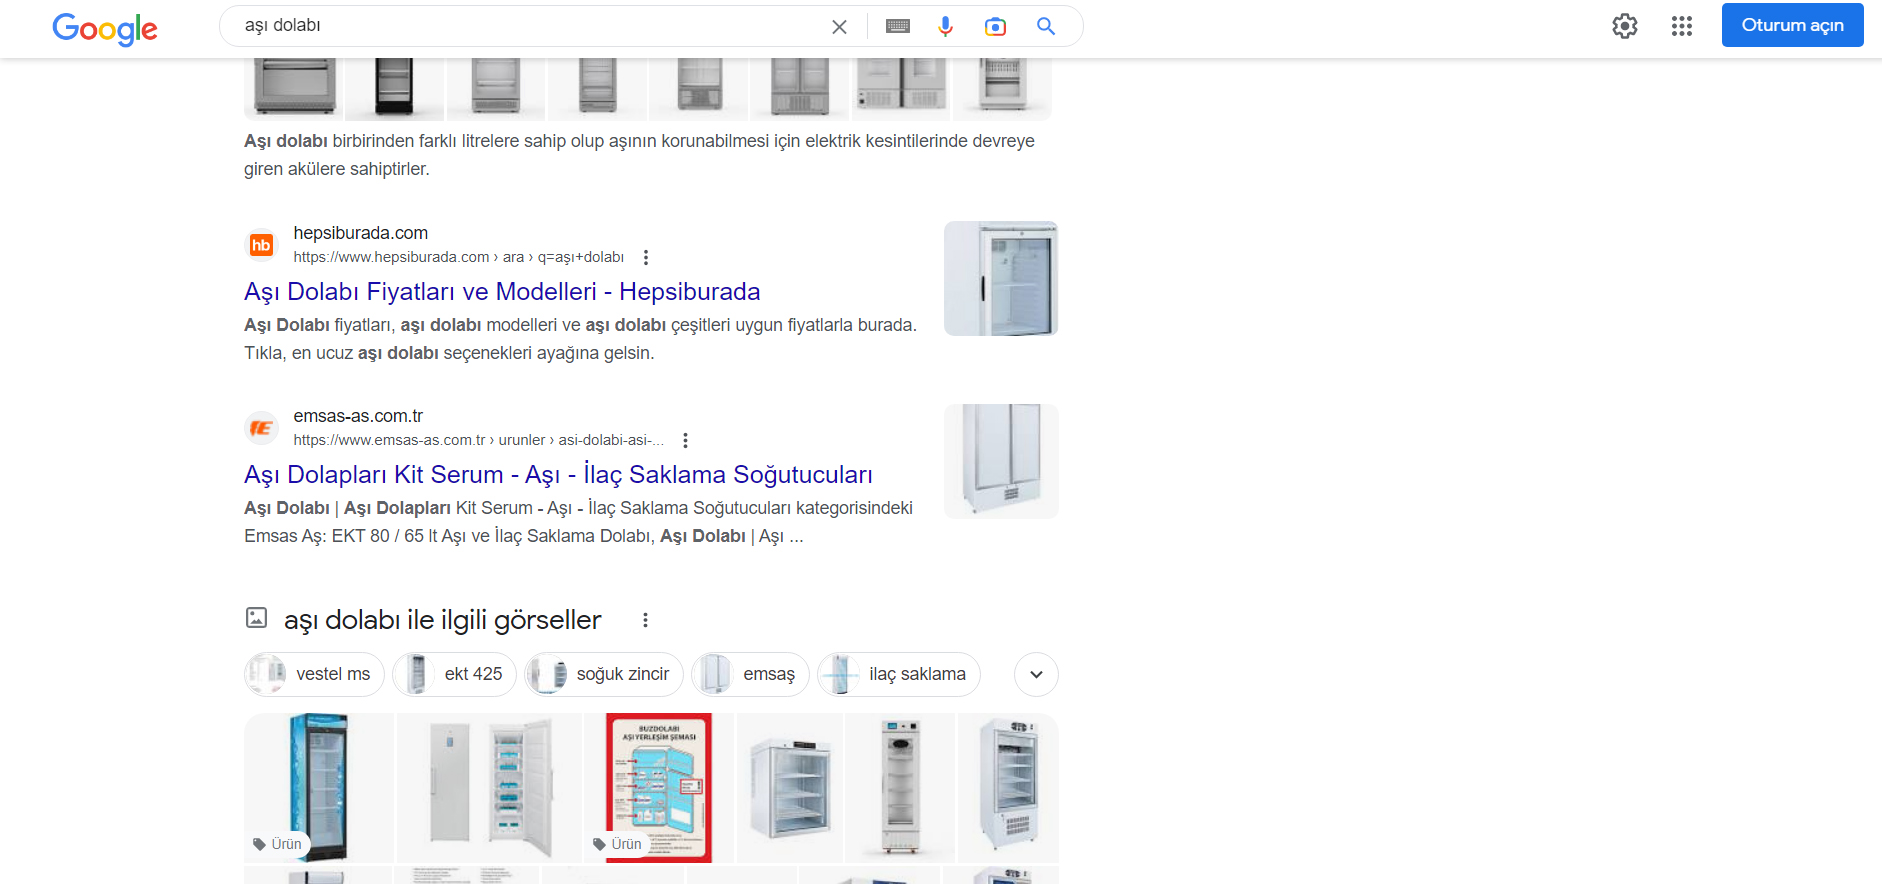Click the emsas URL breadcrumb
The height and width of the screenshot is (884, 1882).
(479, 440)
